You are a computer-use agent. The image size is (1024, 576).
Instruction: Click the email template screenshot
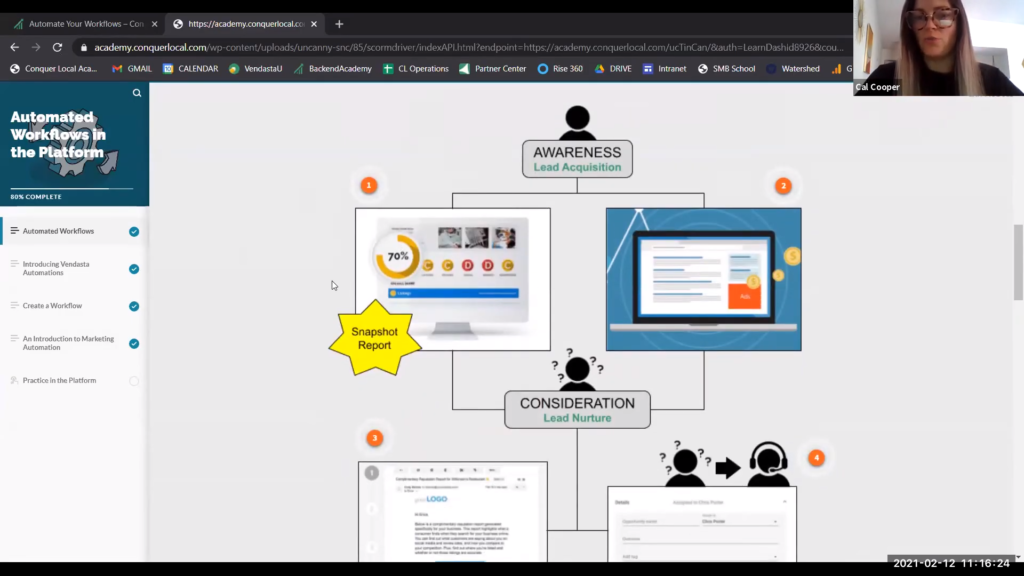tap(453, 511)
